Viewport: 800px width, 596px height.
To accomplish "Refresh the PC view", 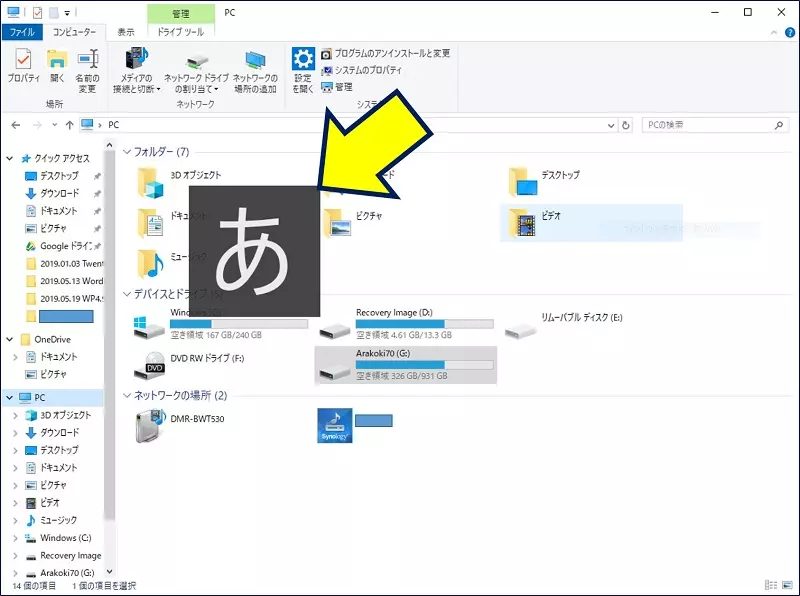I will pos(626,126).
